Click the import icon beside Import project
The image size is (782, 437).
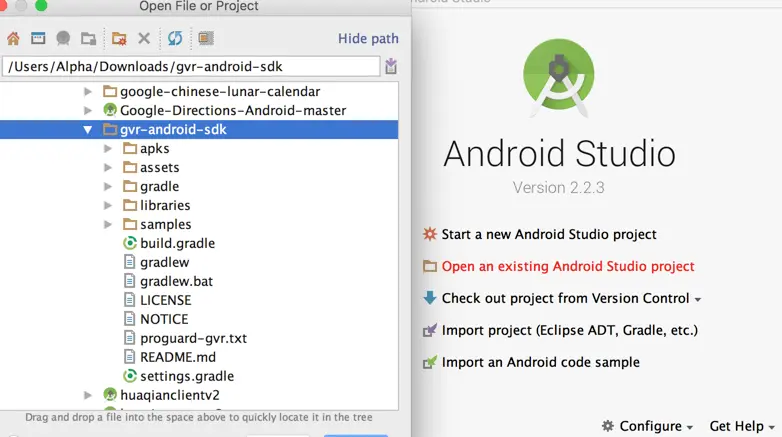tap(429, 330)
